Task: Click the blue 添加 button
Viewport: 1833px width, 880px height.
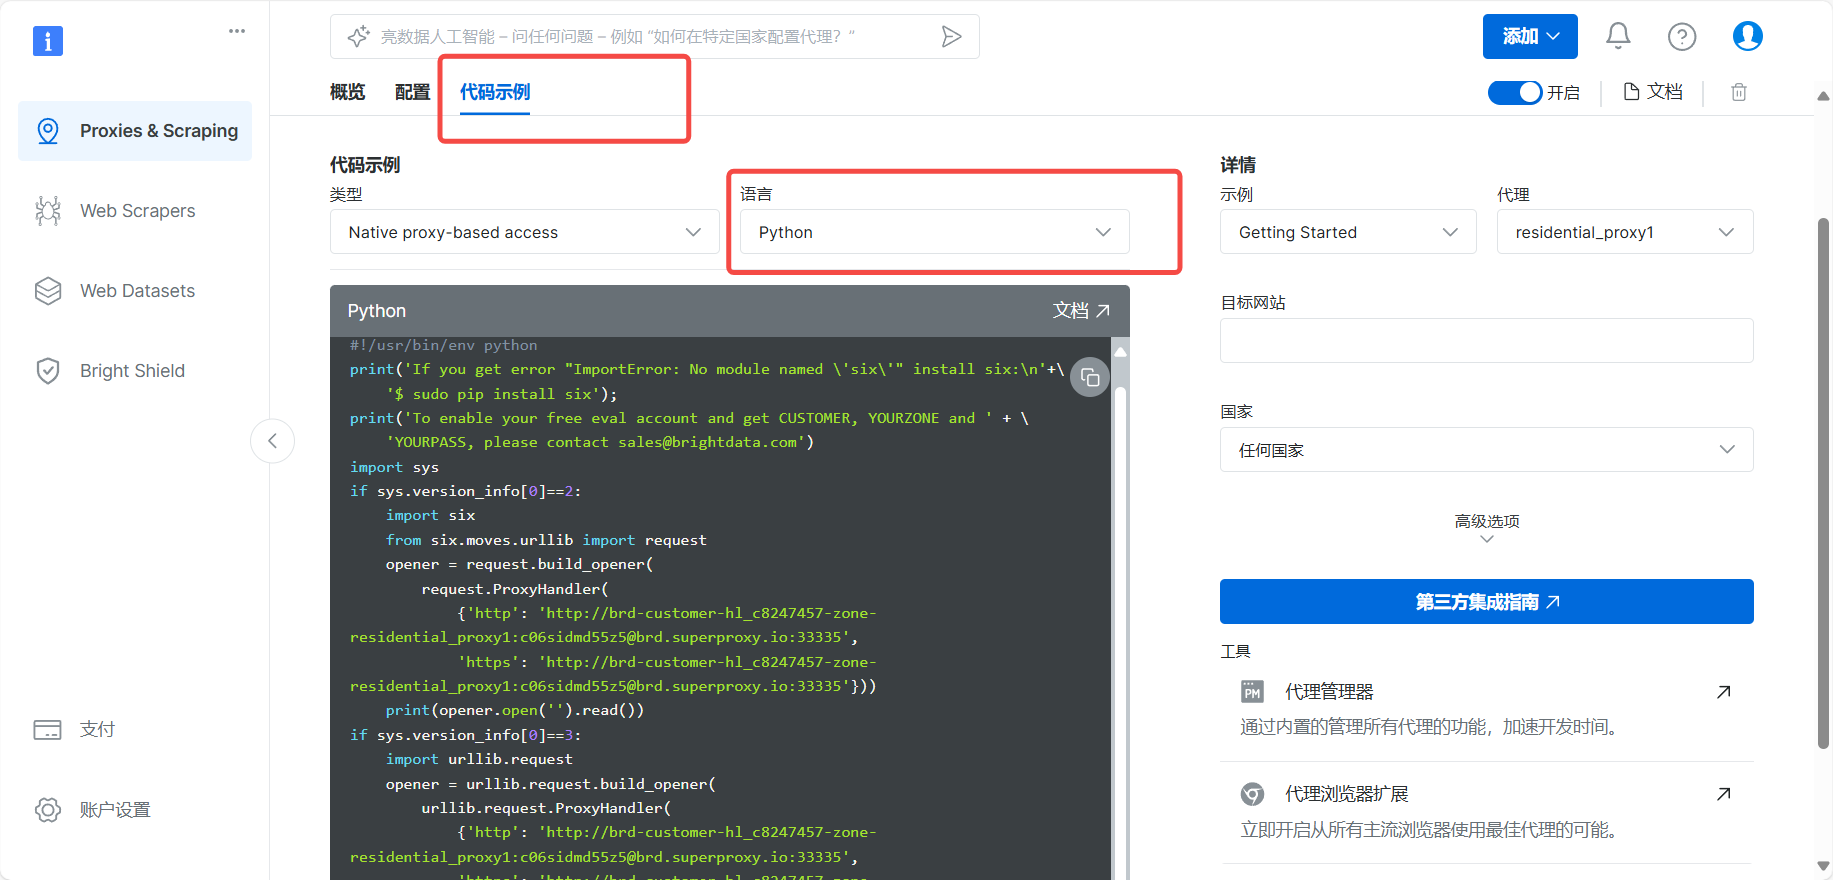Action: [x=1530, y=36]
